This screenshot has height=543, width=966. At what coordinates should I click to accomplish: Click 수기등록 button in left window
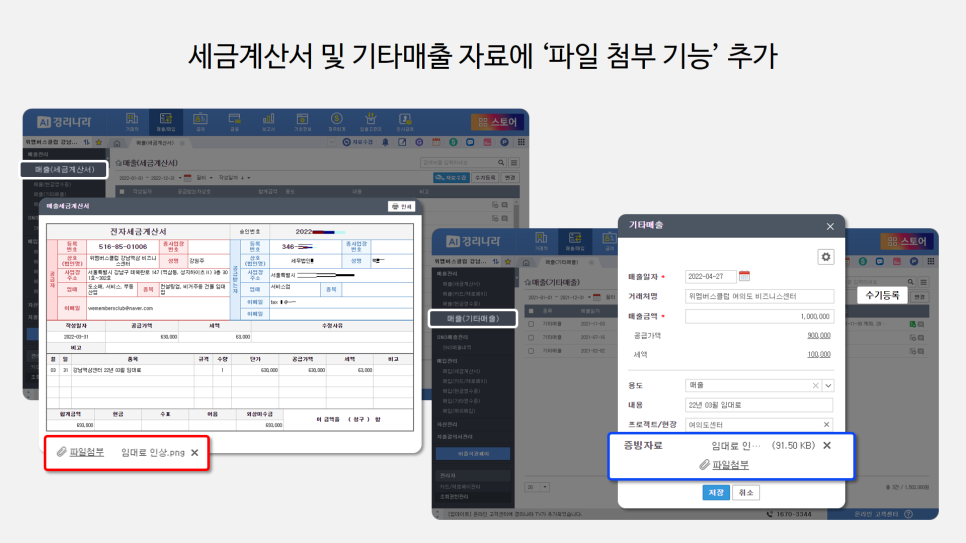485,178
